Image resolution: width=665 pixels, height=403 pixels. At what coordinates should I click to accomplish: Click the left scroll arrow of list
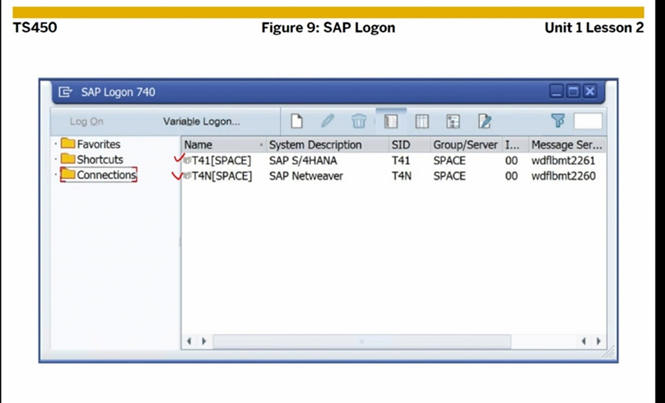pyautogui.click(x=189, y=341)
